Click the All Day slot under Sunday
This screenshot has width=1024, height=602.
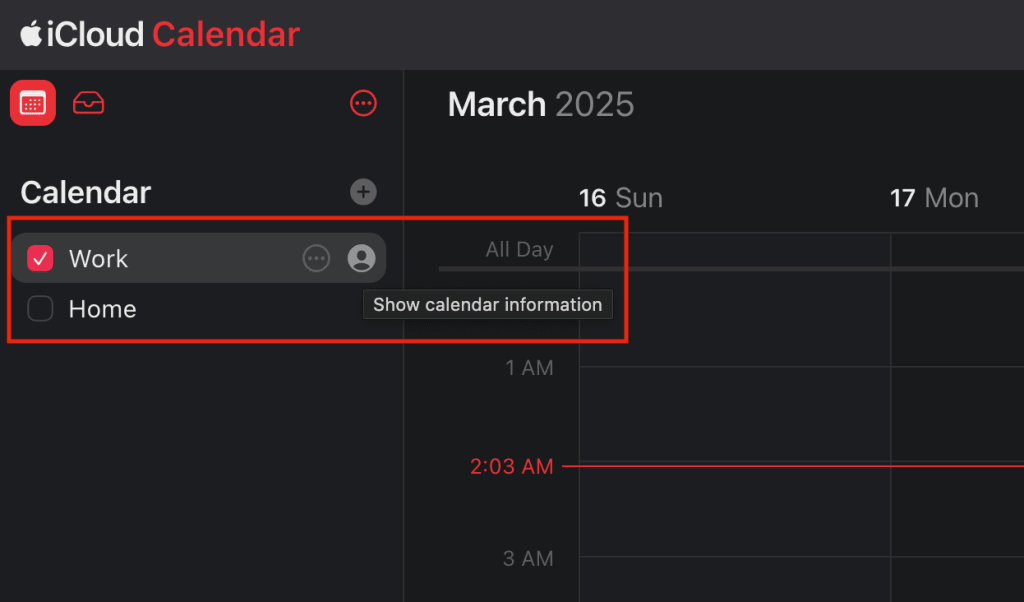(735, 250)
